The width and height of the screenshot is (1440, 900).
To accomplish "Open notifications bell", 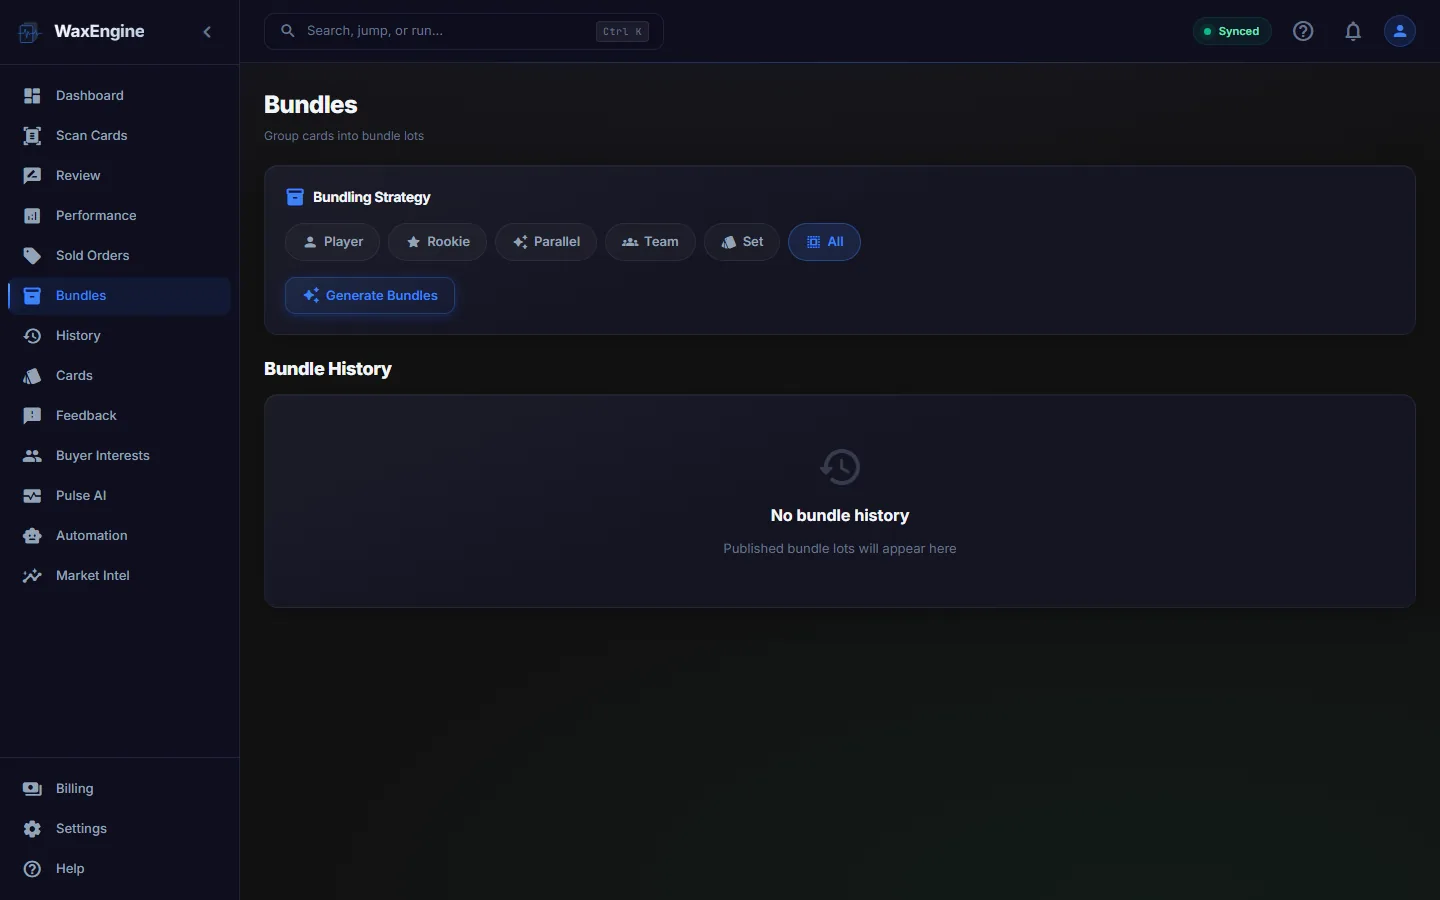I will [1353, 31].
